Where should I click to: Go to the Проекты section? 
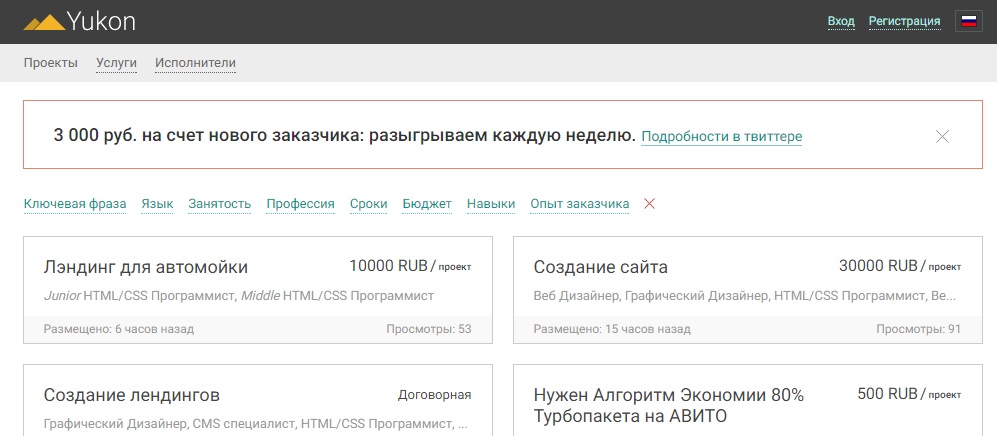pos(50,63)
